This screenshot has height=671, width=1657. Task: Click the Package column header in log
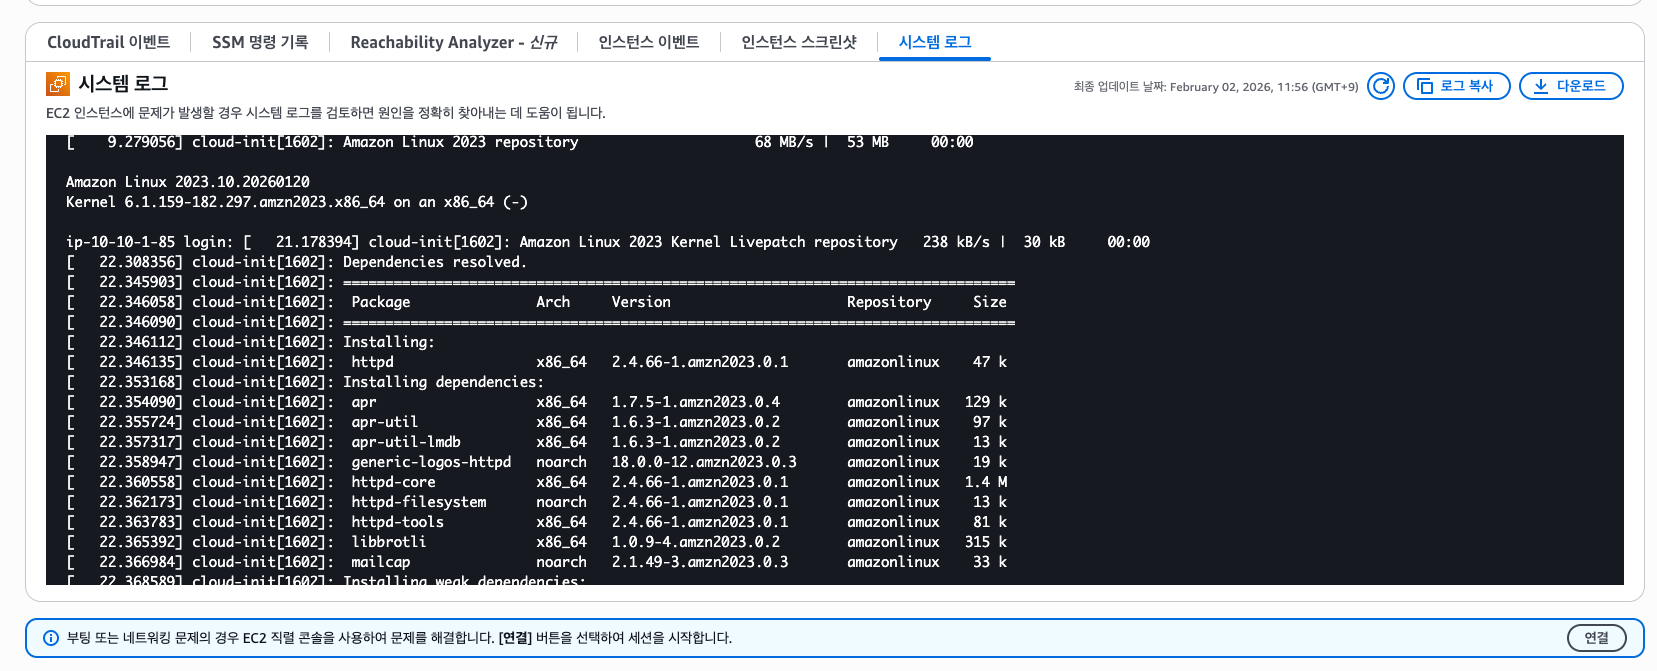tap(381, 302)
